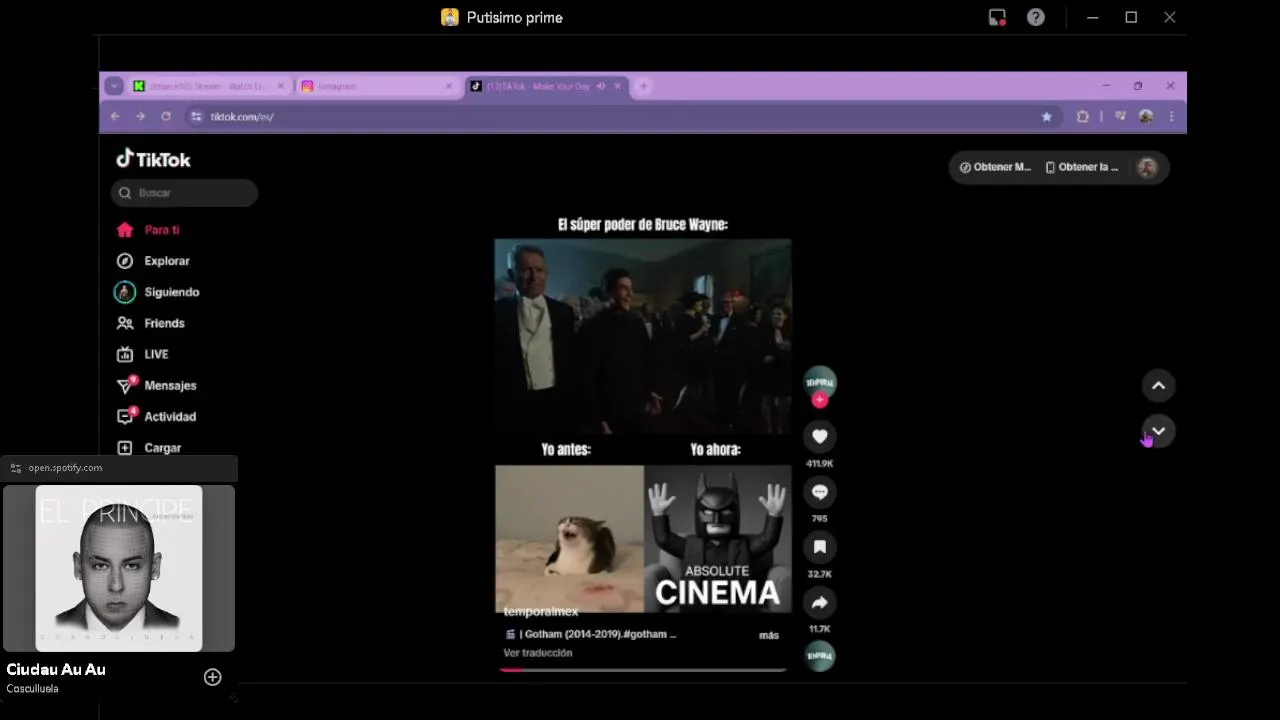The height and width of the screenshot is (720, 1280).
Task: Open the help question mark icon in title bar
Action: pyautogui.click(x=1036, y=17)
